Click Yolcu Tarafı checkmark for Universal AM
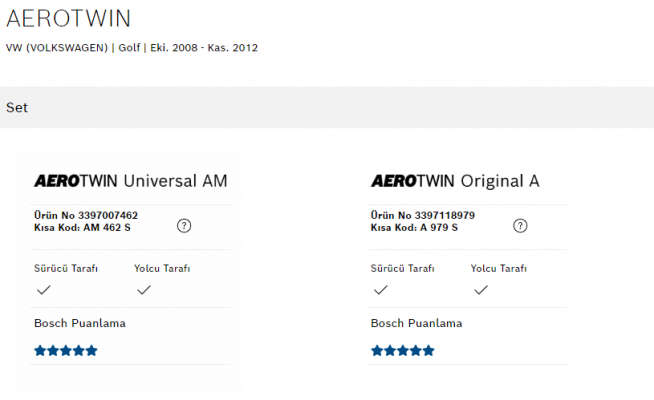This screenshot has height=400, width=654. pos(144,289)
